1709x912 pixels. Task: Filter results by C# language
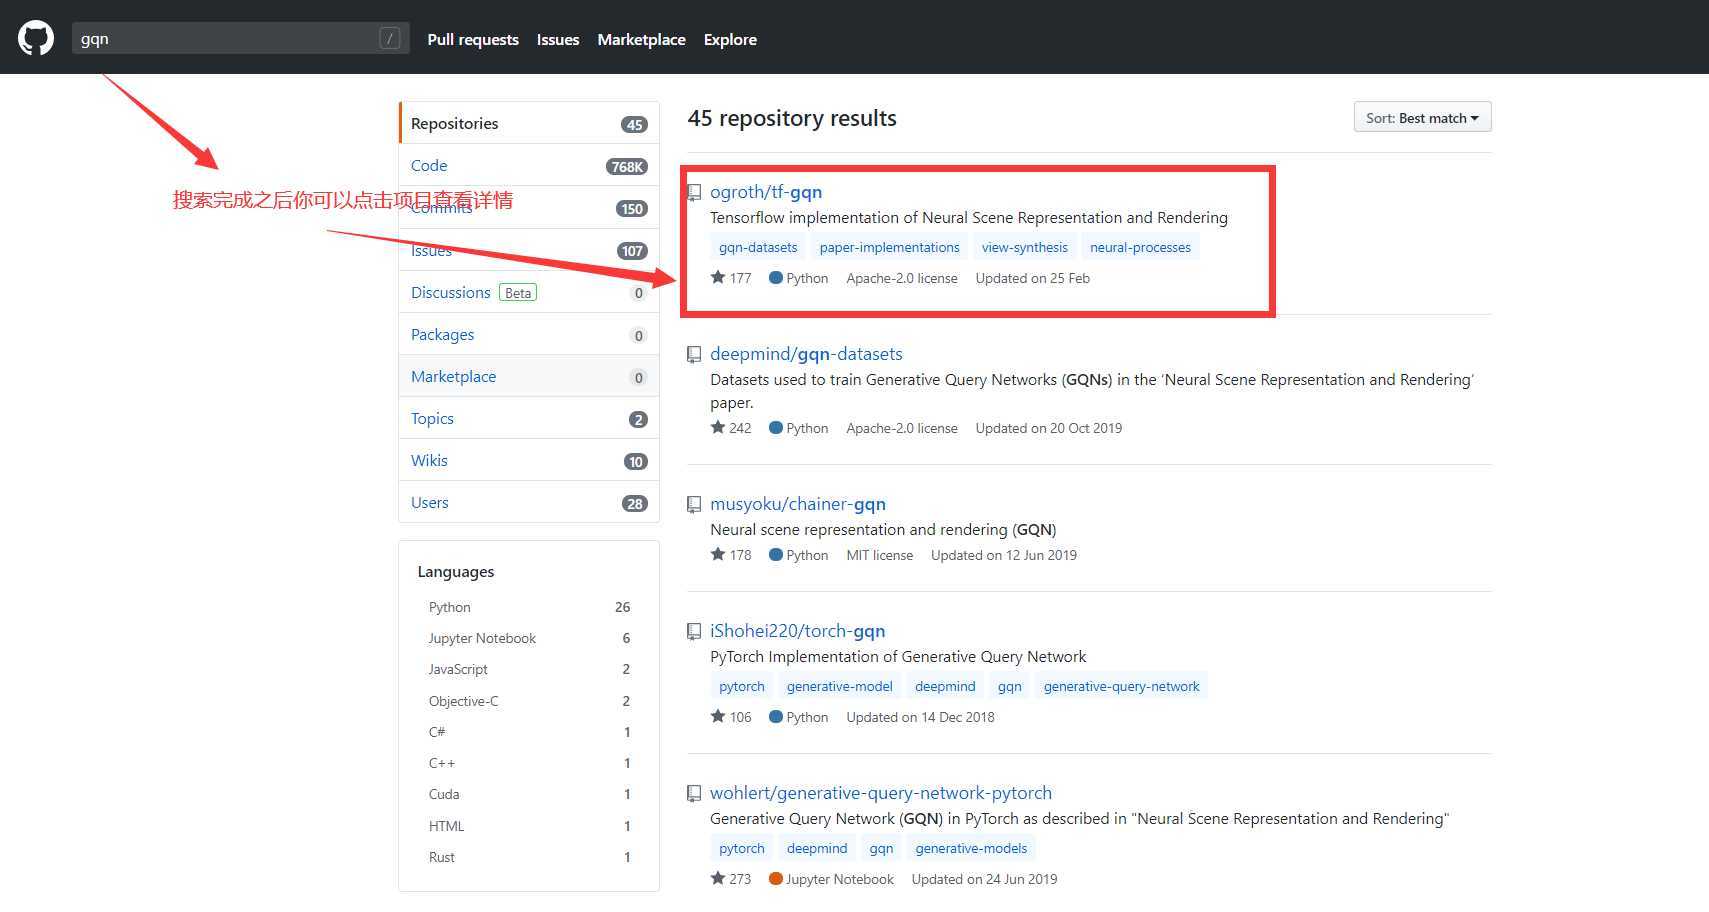pyautogui.click(x=529, y=732)
